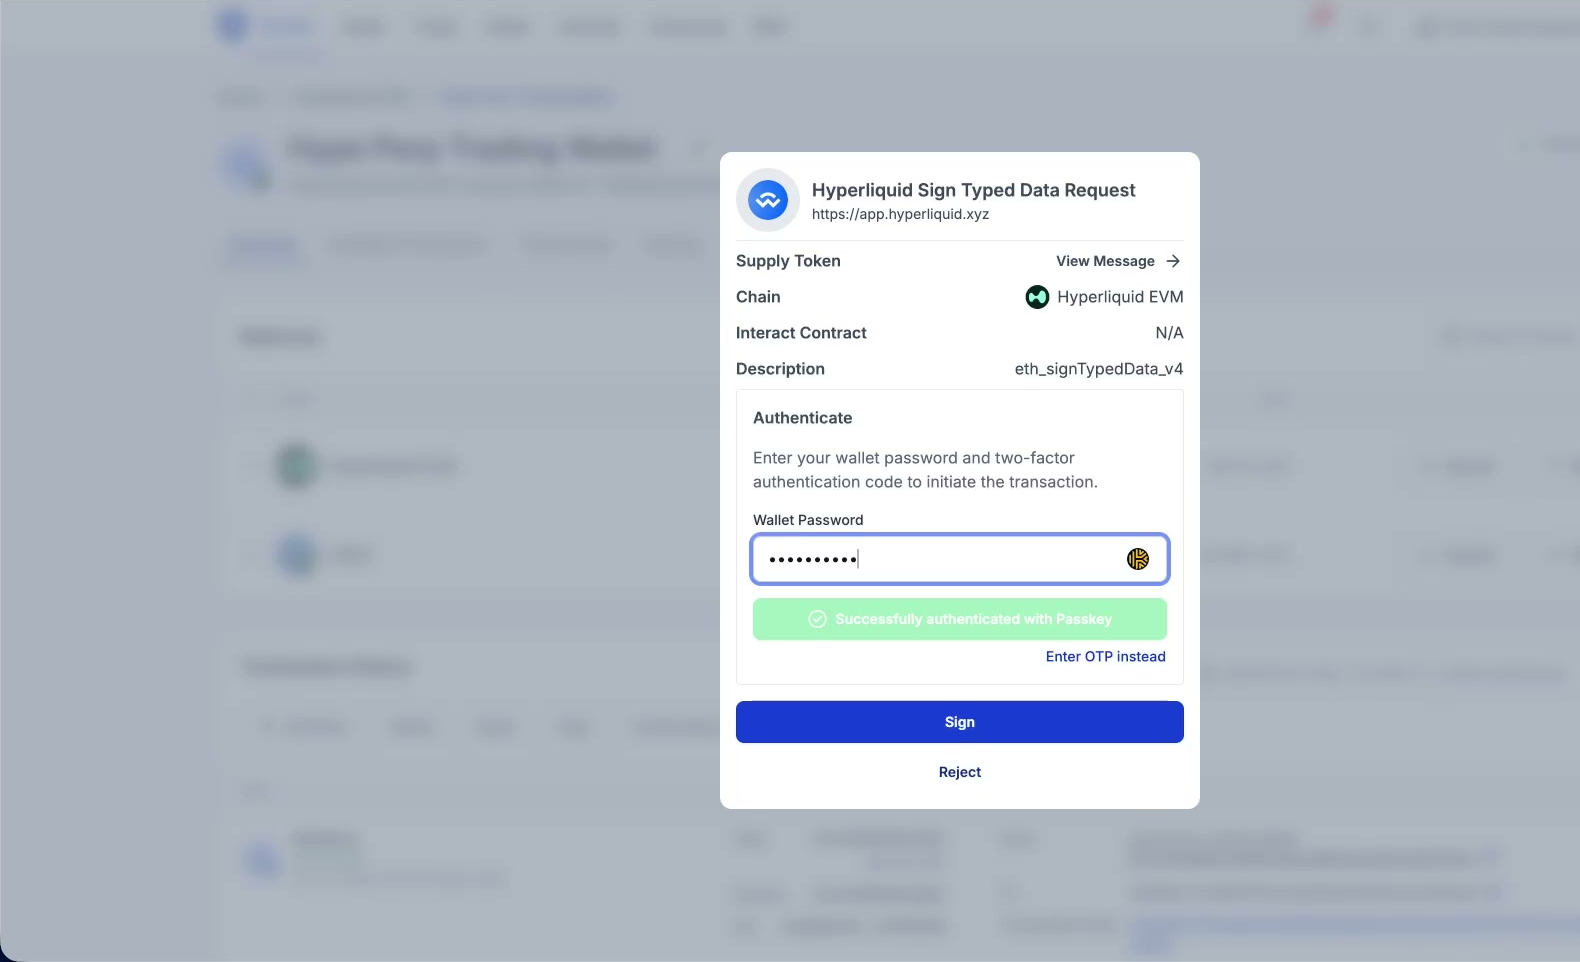The width and height of the screenshot is (1580, 962).
Task: Click the blue Sign button
Action: point(960,722)
